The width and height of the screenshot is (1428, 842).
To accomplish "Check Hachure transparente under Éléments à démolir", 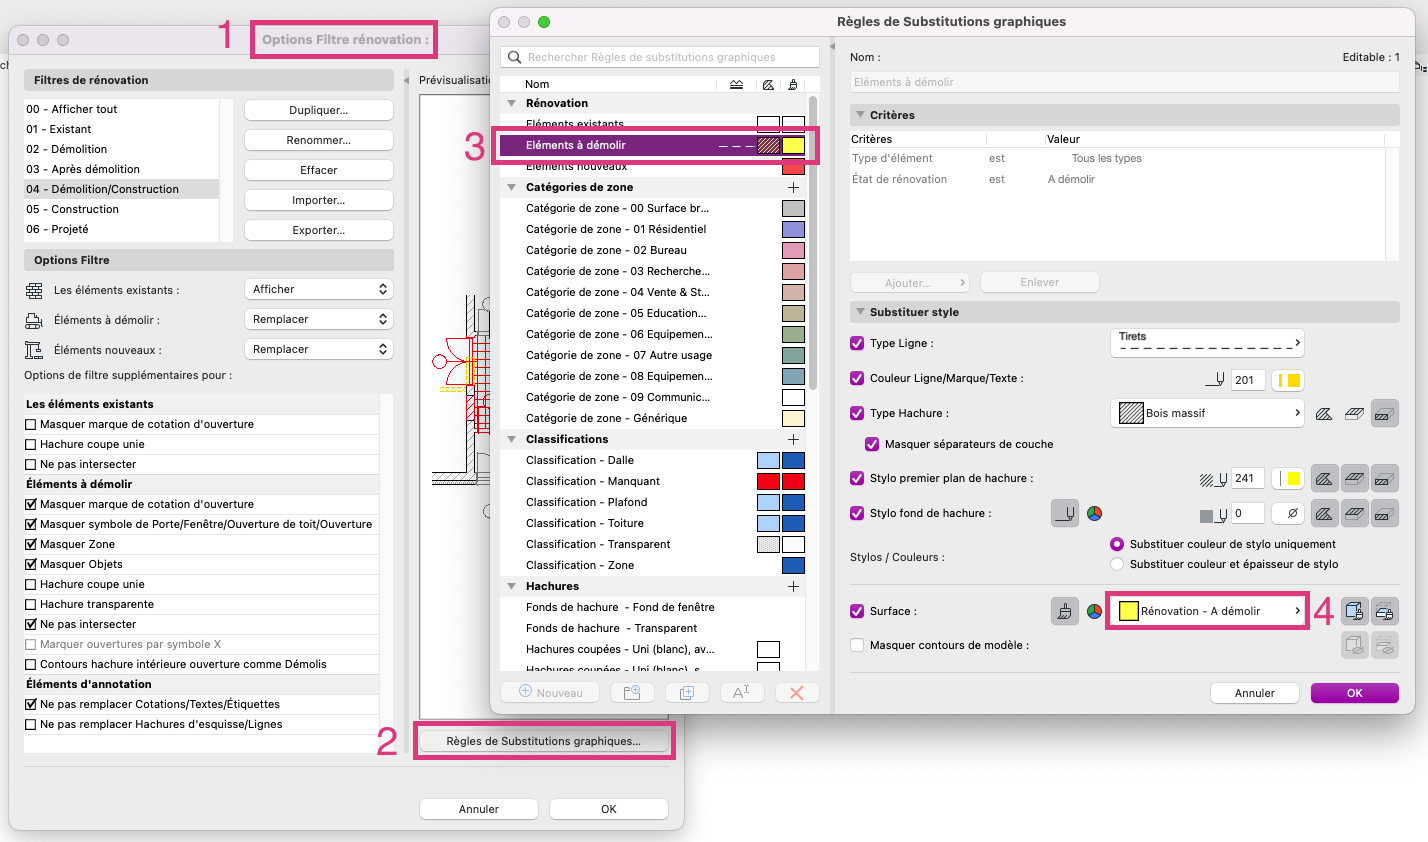I will coord(31,604).
